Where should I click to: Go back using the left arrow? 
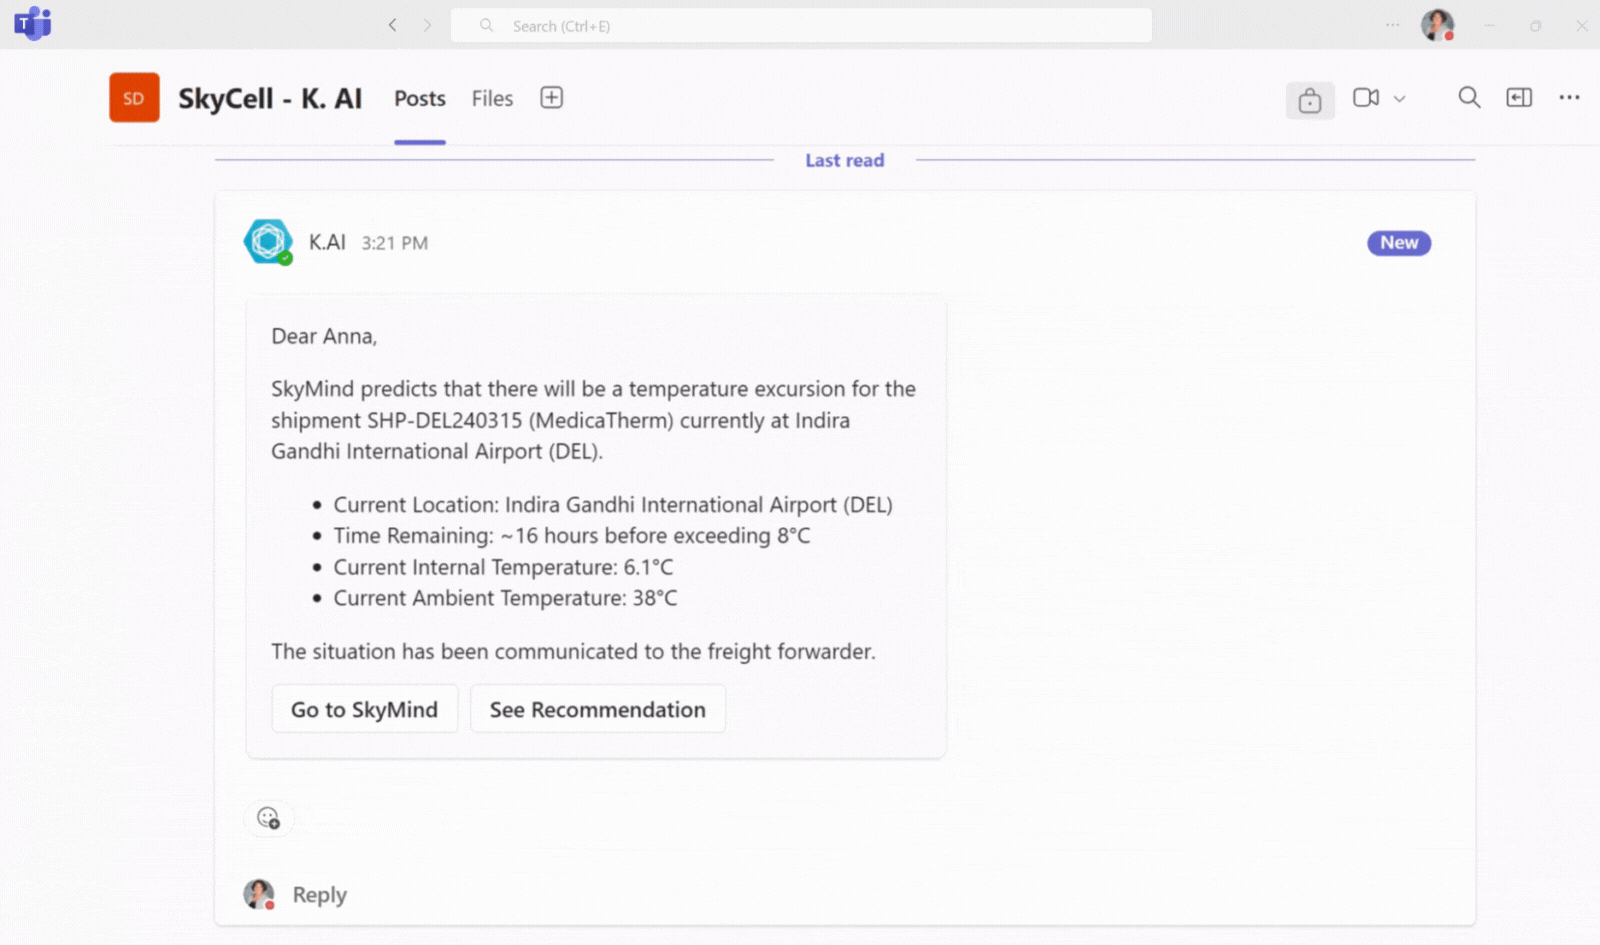click(392, 25)
